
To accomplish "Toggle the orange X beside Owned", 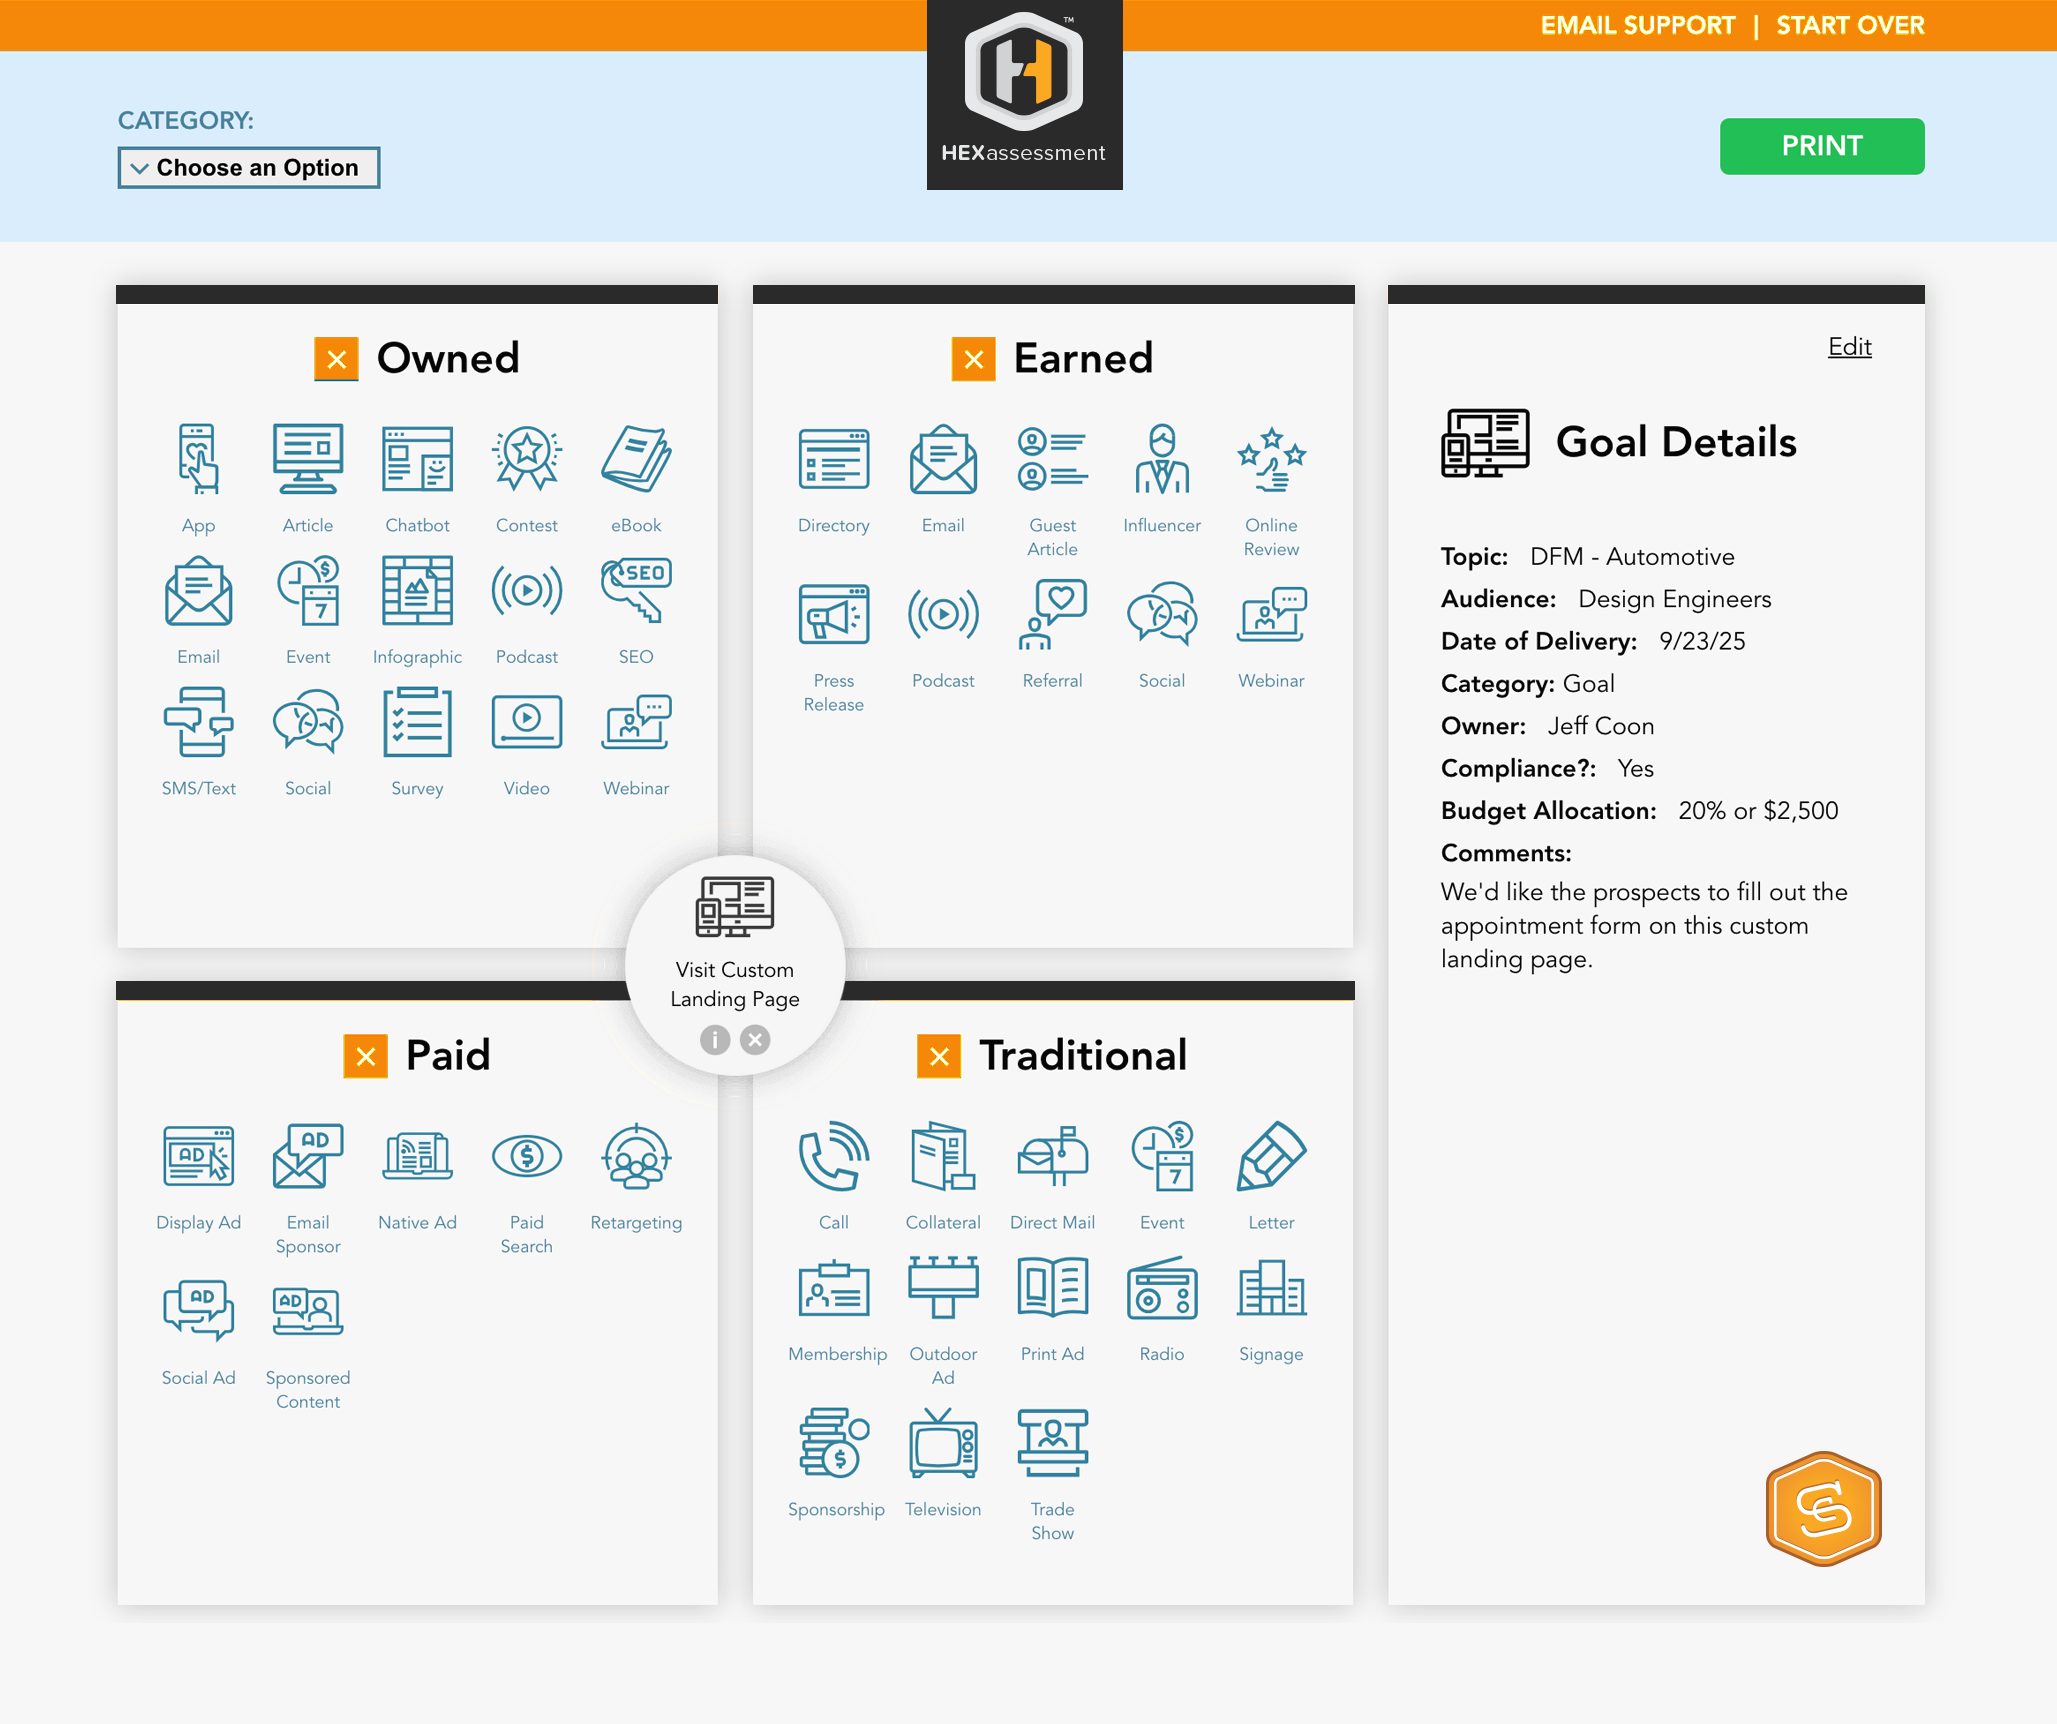I will pos(337,359).
